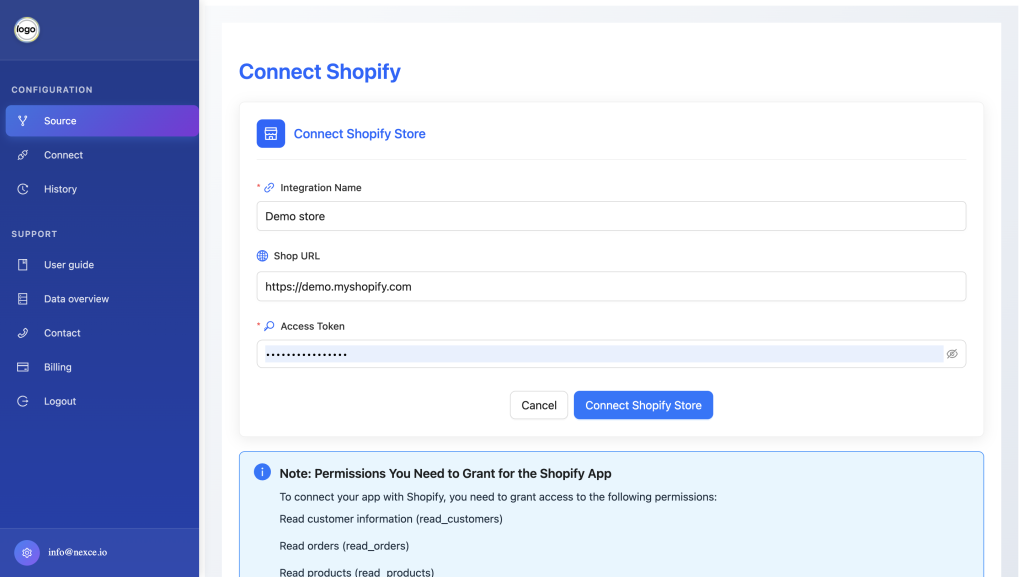Click the History clock icon
The image size is (1024, 577).
(x=23, y=189)
